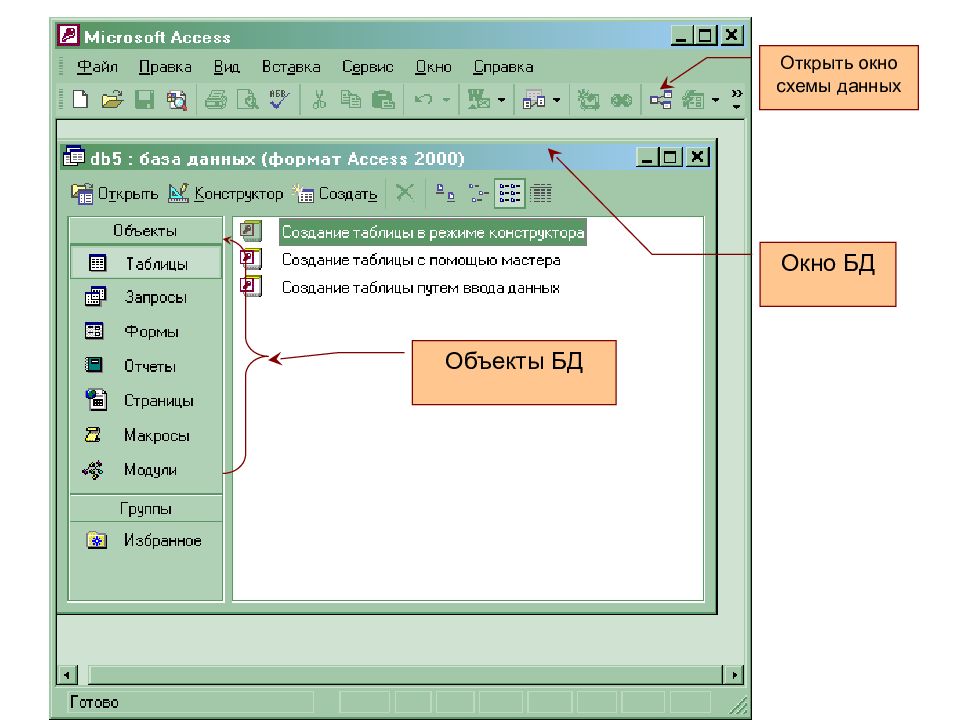This screenshot has width=960, height=720.
Task: Open the Окно menu
Action: click(x=433, y=67)
